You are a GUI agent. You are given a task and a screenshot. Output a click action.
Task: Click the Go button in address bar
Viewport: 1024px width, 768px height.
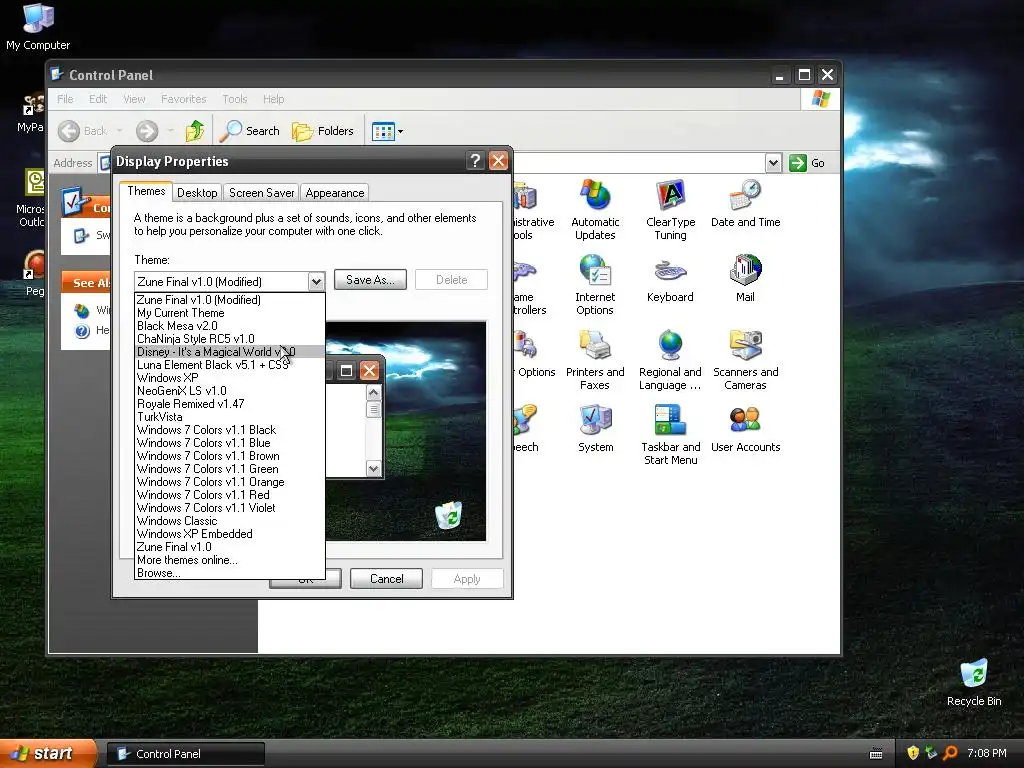pyautogui.click(x=807, y=163)
